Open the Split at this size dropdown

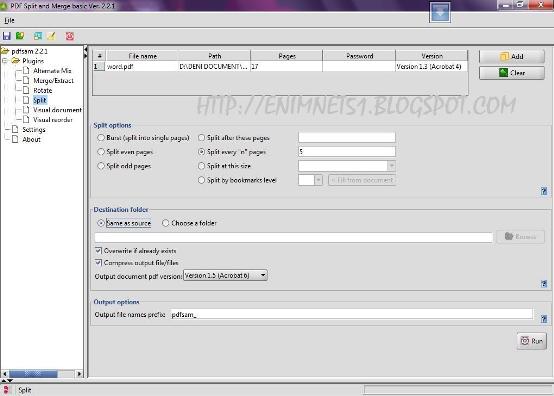pos(391,166)
